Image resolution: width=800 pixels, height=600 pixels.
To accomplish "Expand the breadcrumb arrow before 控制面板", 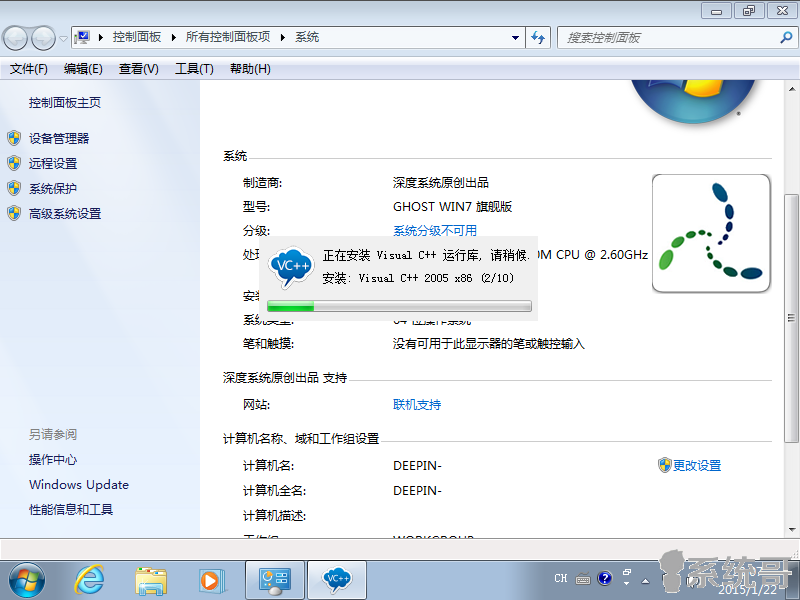I will tap(101, 37).
